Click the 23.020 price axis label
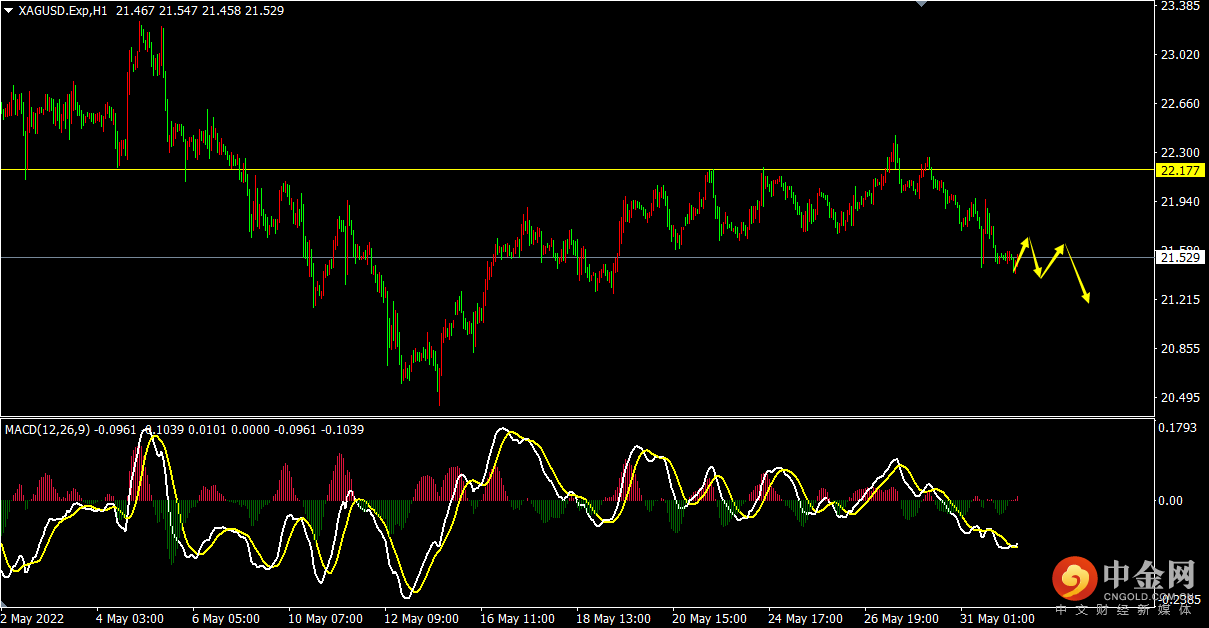The image size is (1209, 628). [x=1178, y=55]
